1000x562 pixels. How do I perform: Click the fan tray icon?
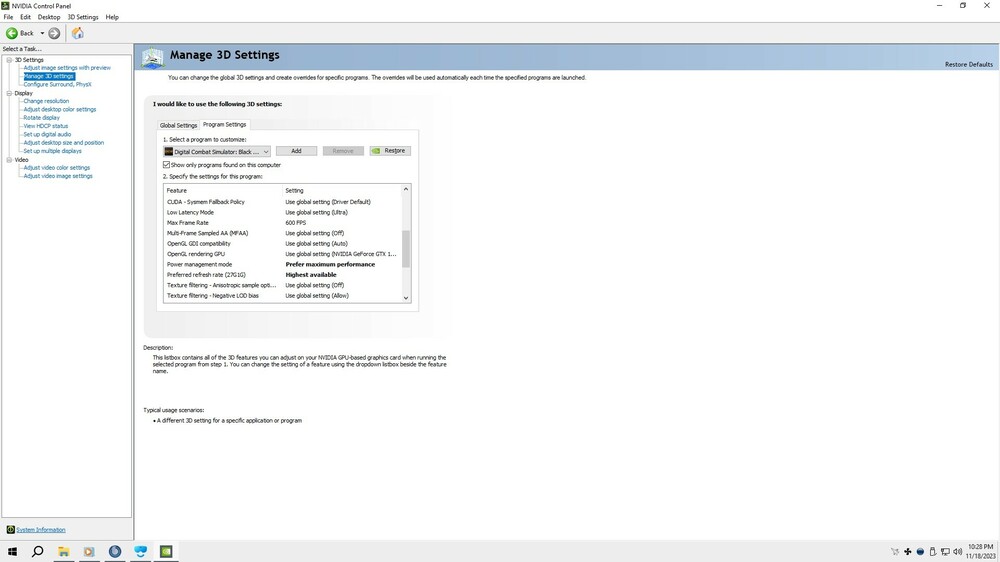tap(908, 552)
